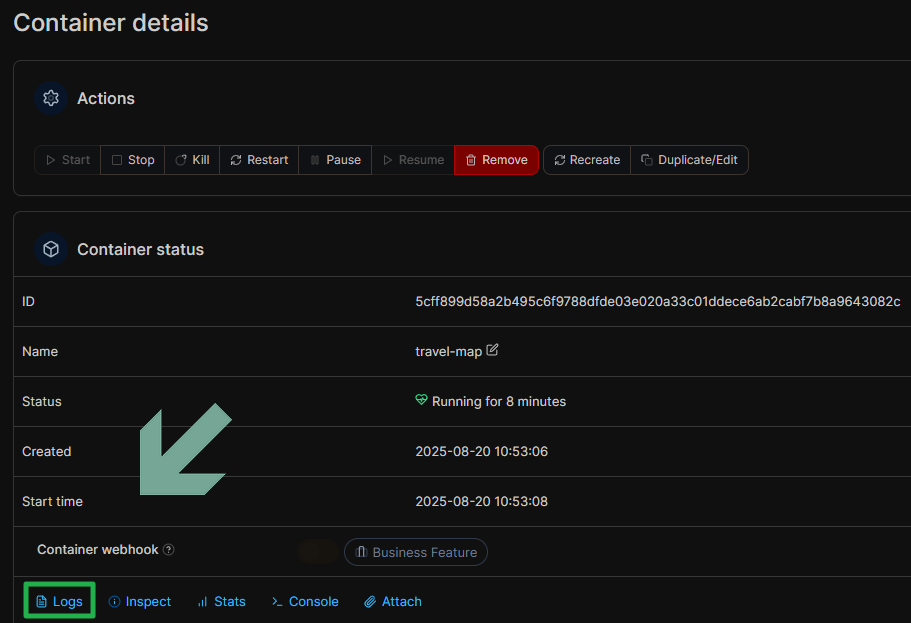This screenshot has width=911, height=623.
Task: Open container Stats view
Action: [221, 602]
